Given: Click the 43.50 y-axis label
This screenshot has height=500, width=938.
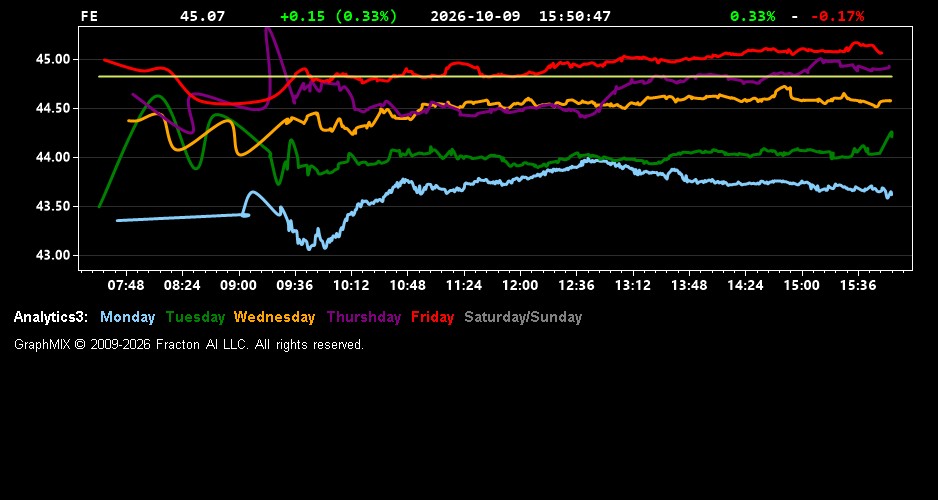Looking at the screenshot, I should pyautogui.click(x=53, y=206).
